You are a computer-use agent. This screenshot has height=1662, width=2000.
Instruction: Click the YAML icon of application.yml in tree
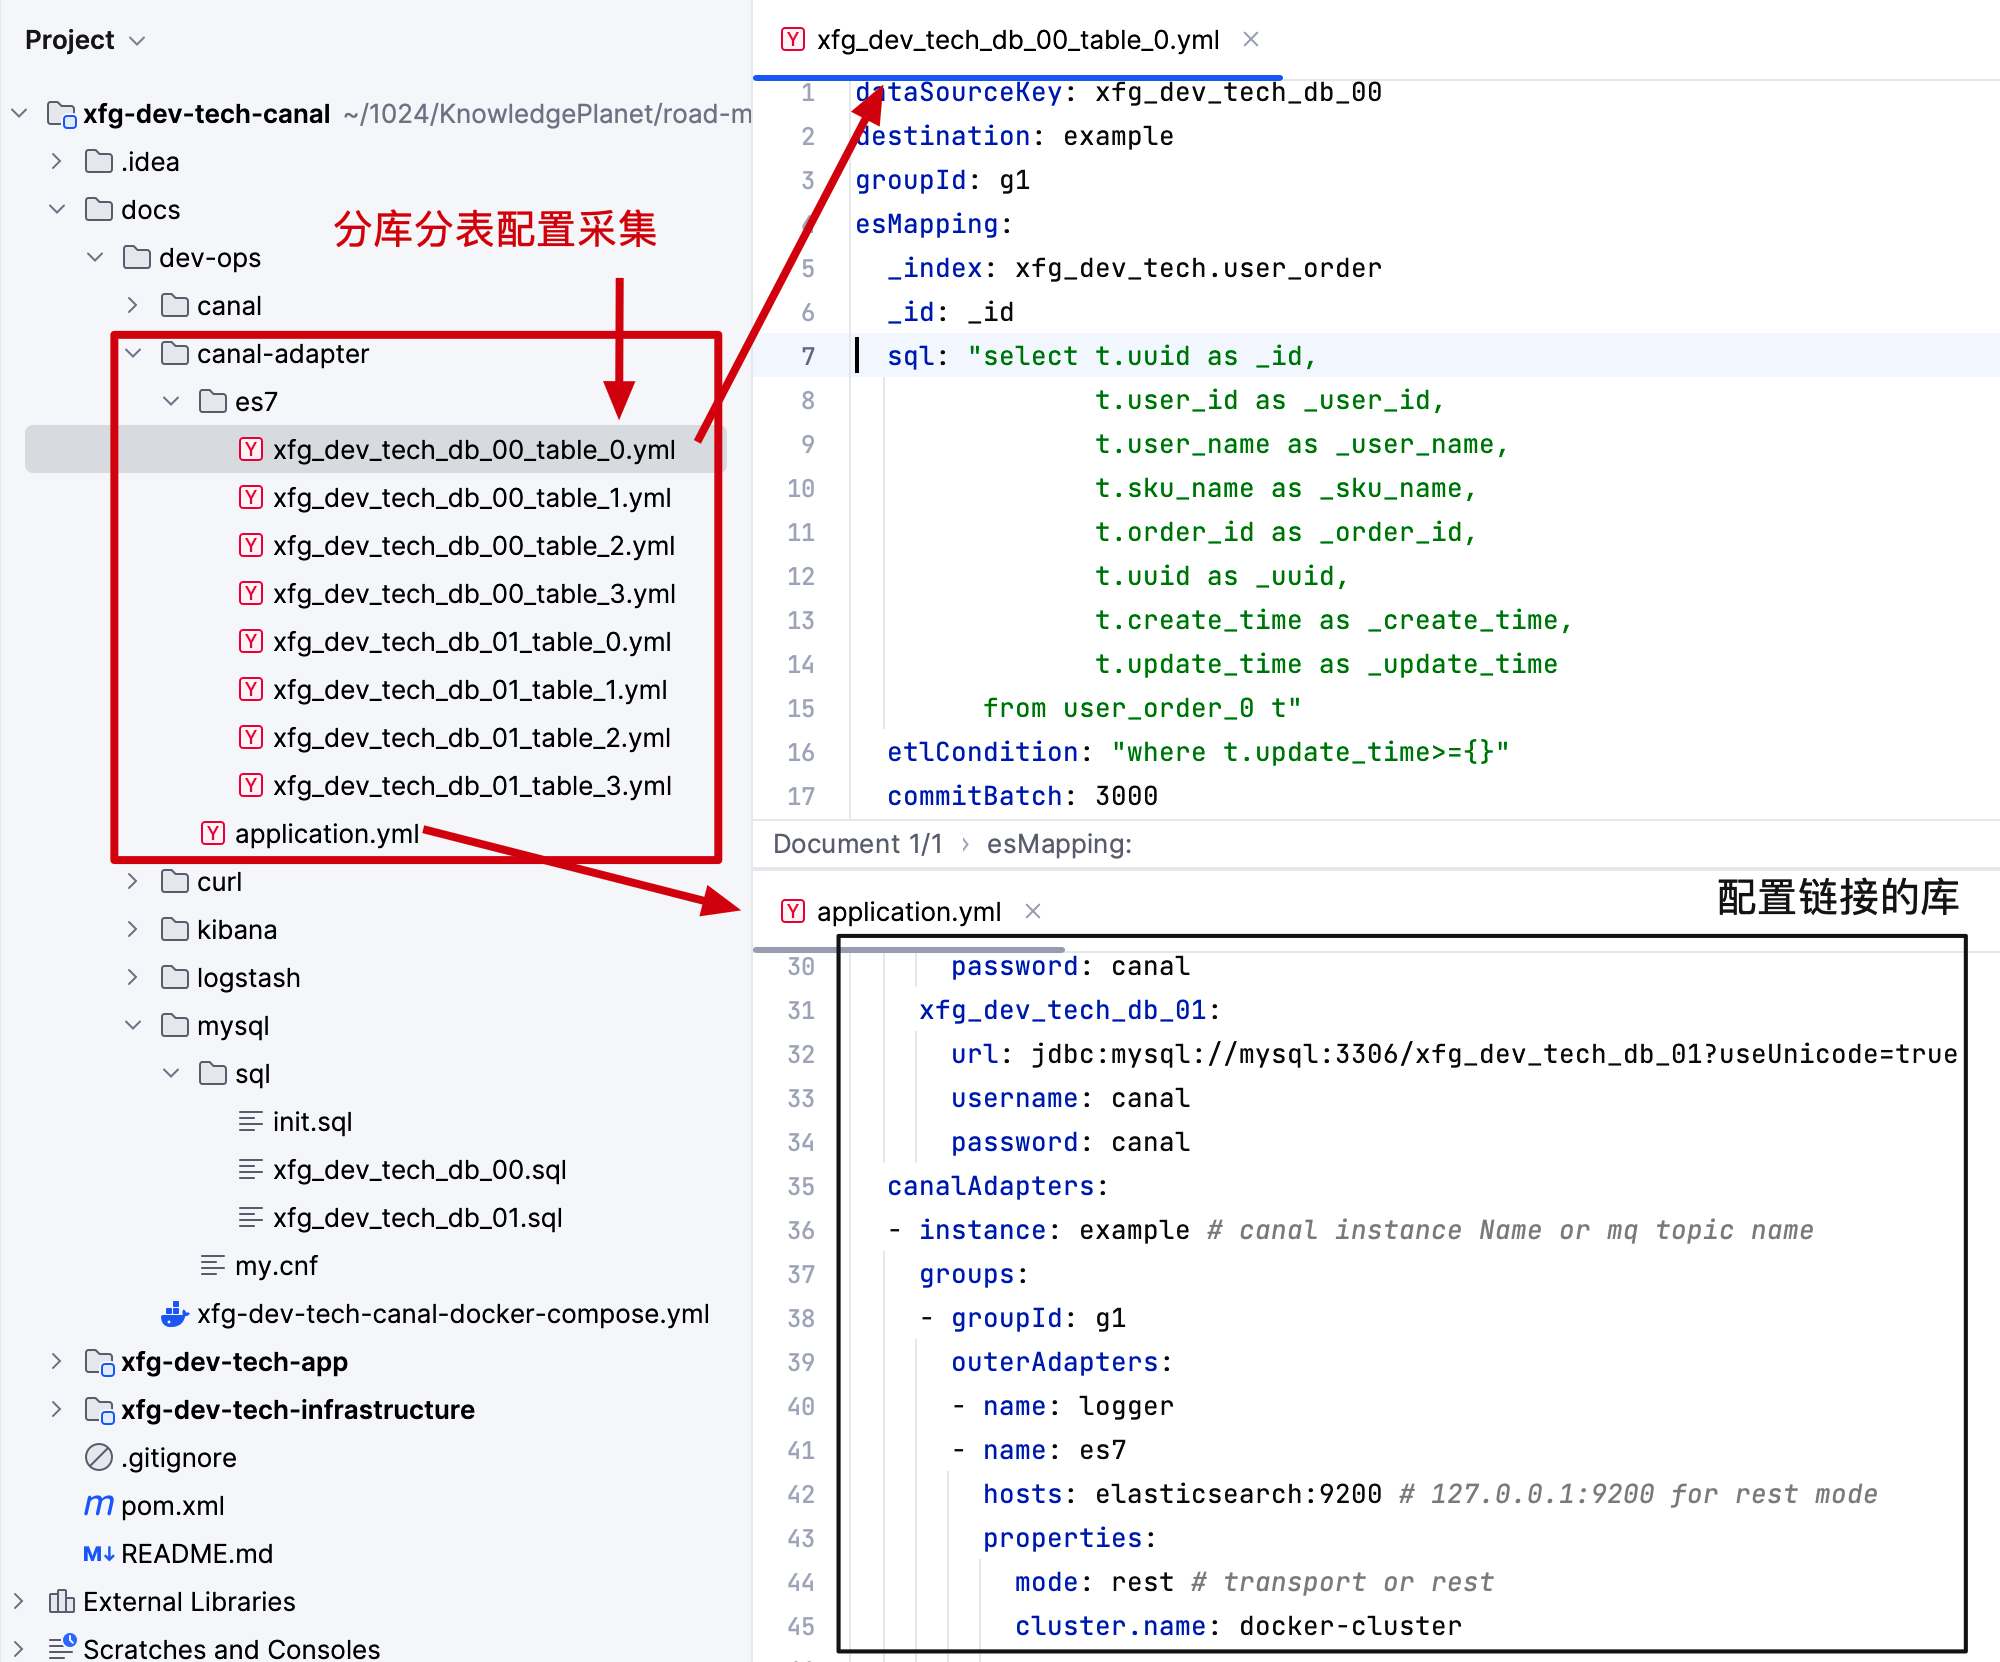tap(213, 834)
